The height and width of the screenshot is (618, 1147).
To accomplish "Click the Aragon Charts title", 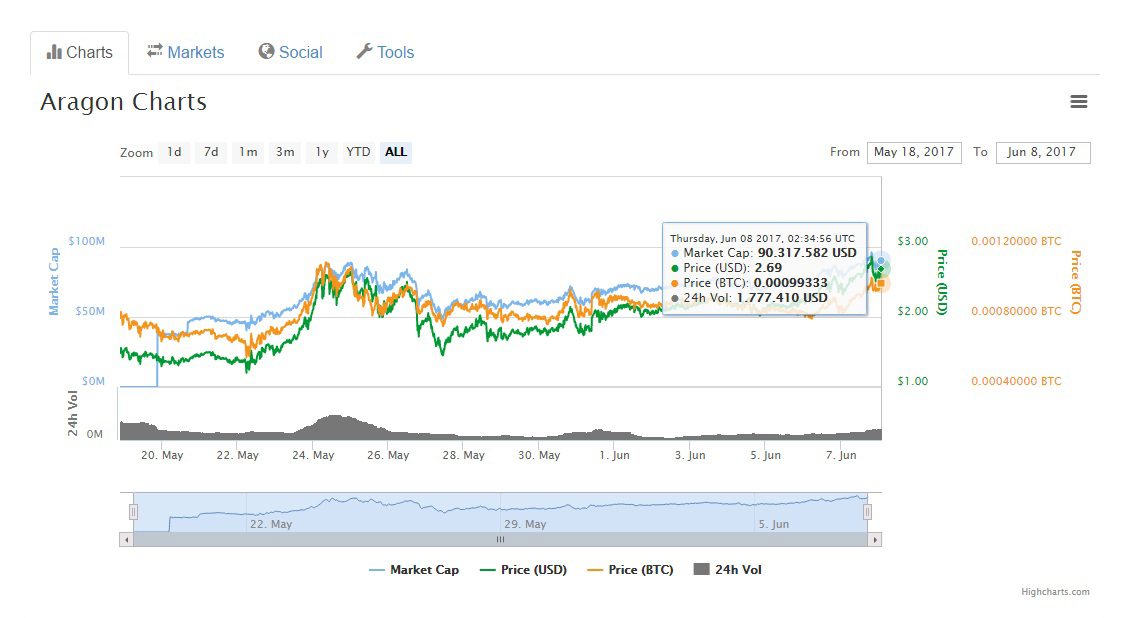I will pyautogui.click(x=124, y=102).
